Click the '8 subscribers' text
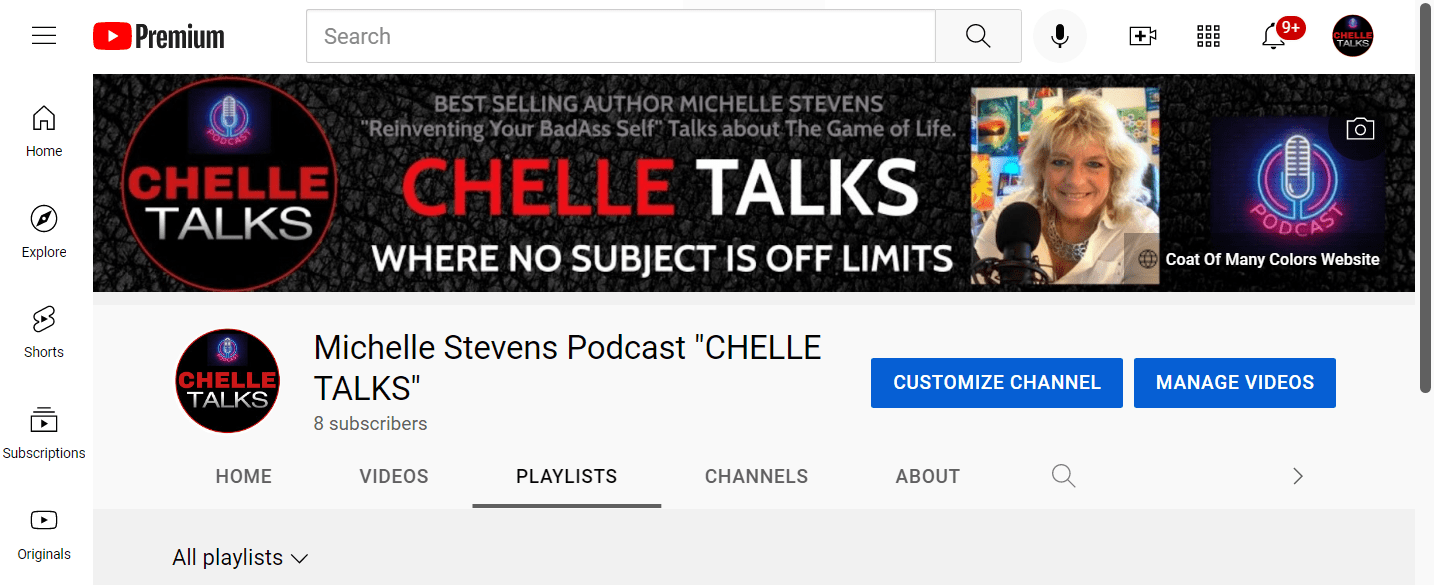This screenshot has height=585, width=1434. (370, 424)
